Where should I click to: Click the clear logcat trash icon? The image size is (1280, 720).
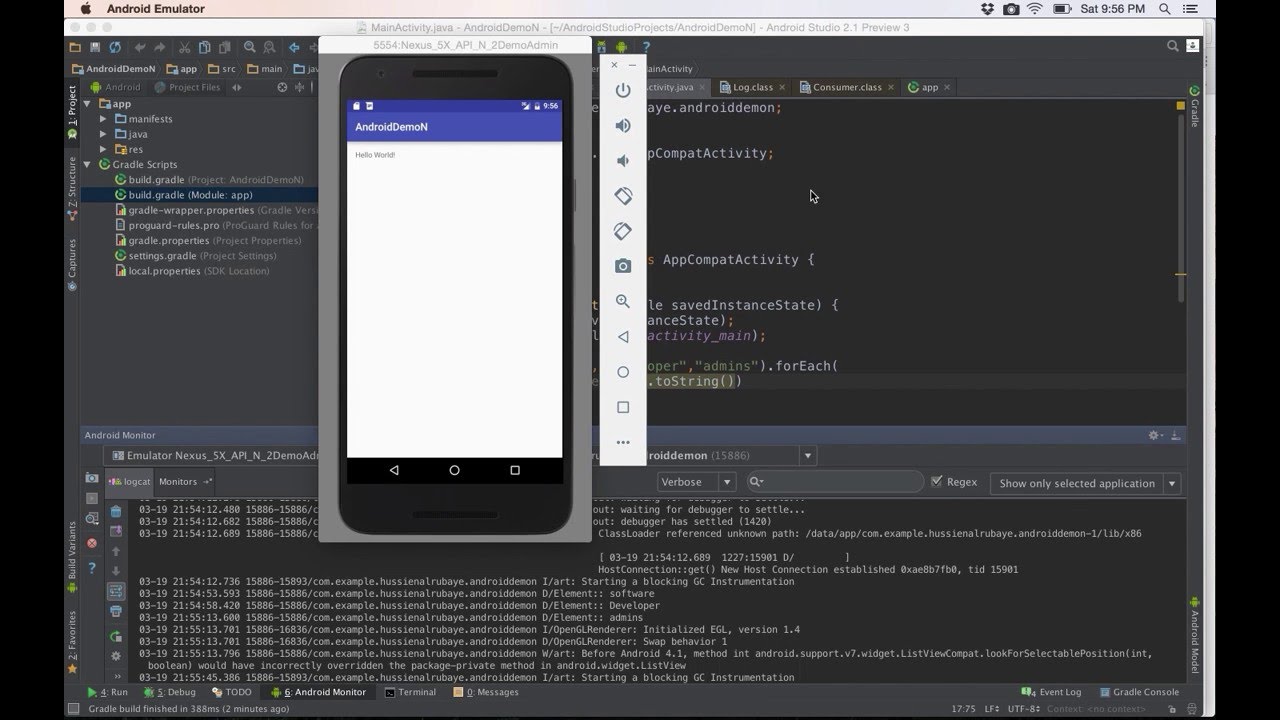tap(116, 511)
